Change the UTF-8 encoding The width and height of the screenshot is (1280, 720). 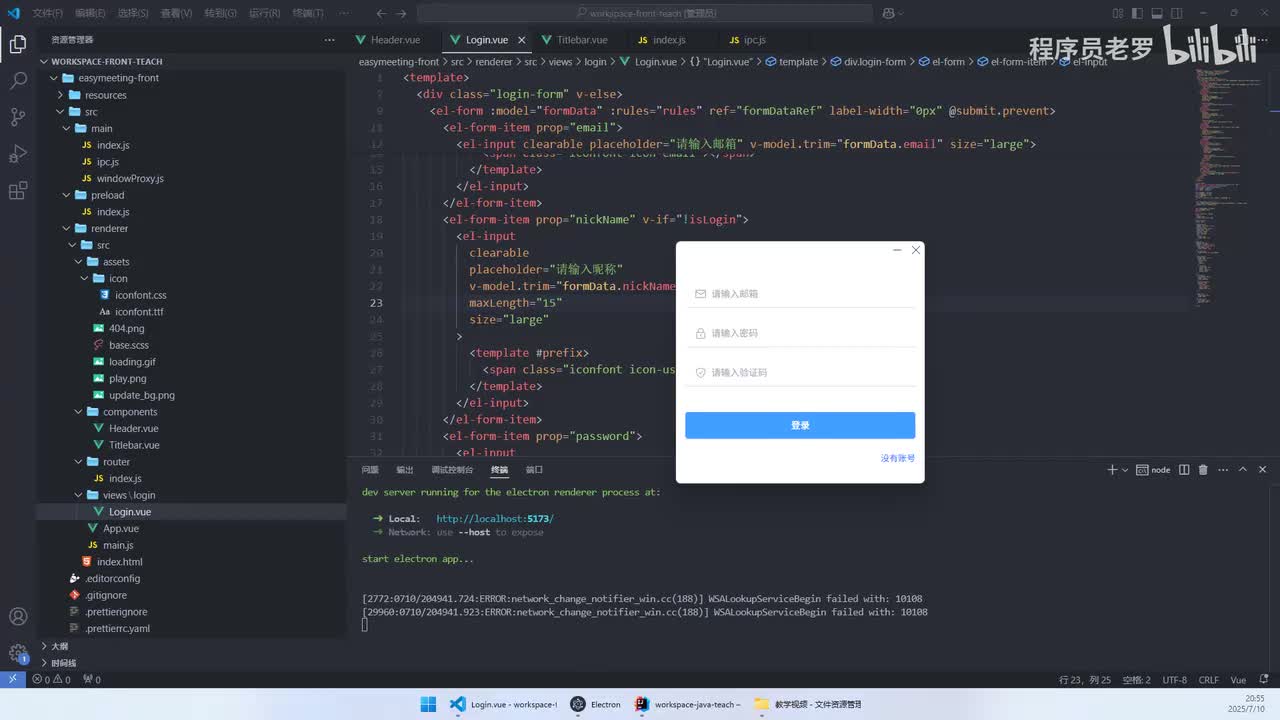pos(1174,679)
